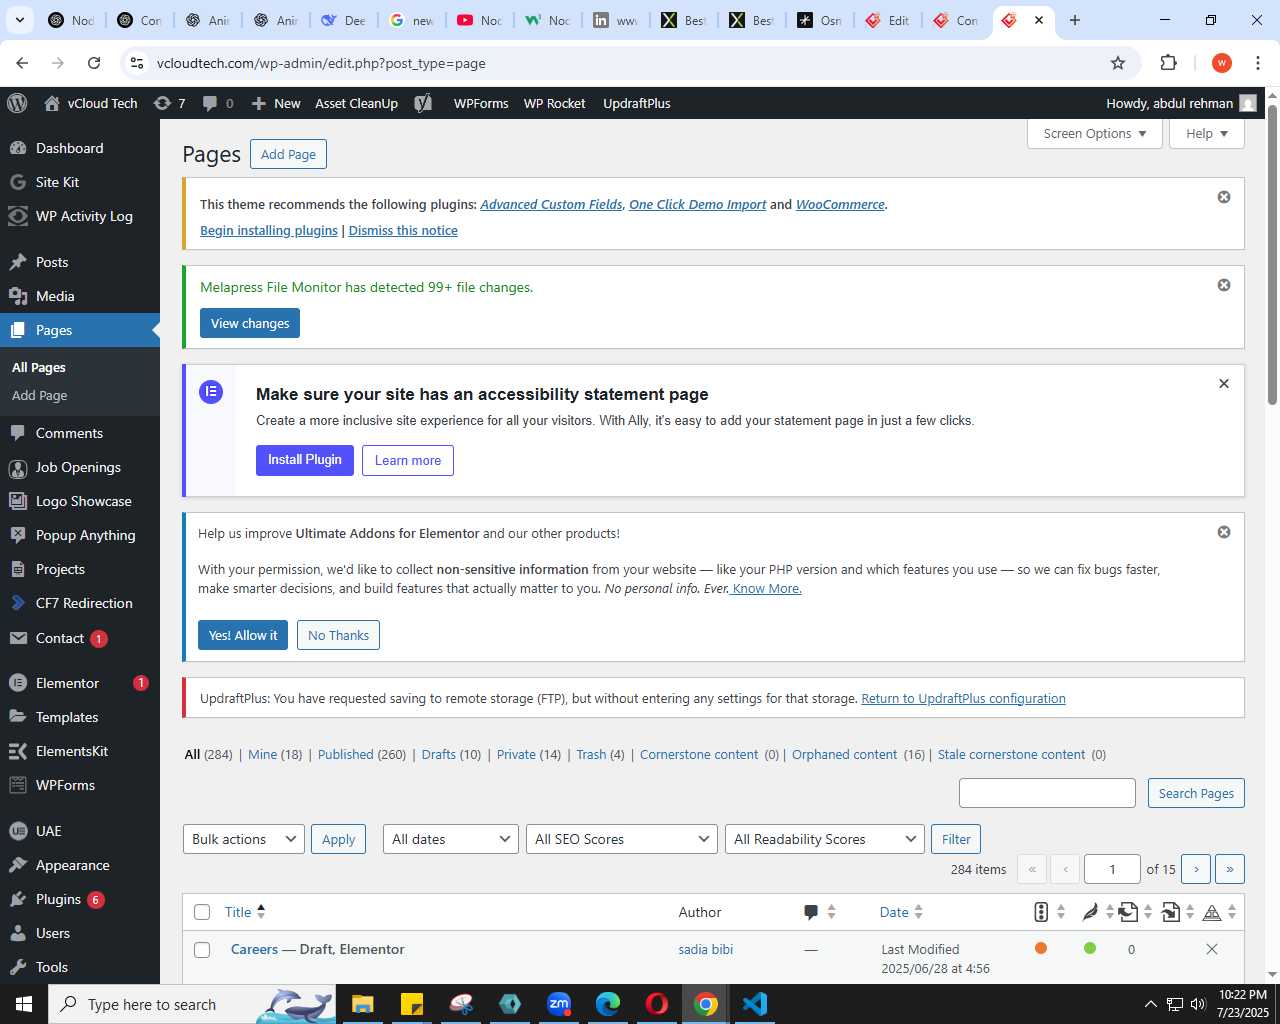Viewport: 1280px width, 1024px height.
Task: Dismiss Ultimate Addons for Elementor notice
Action: [1224, 532]
